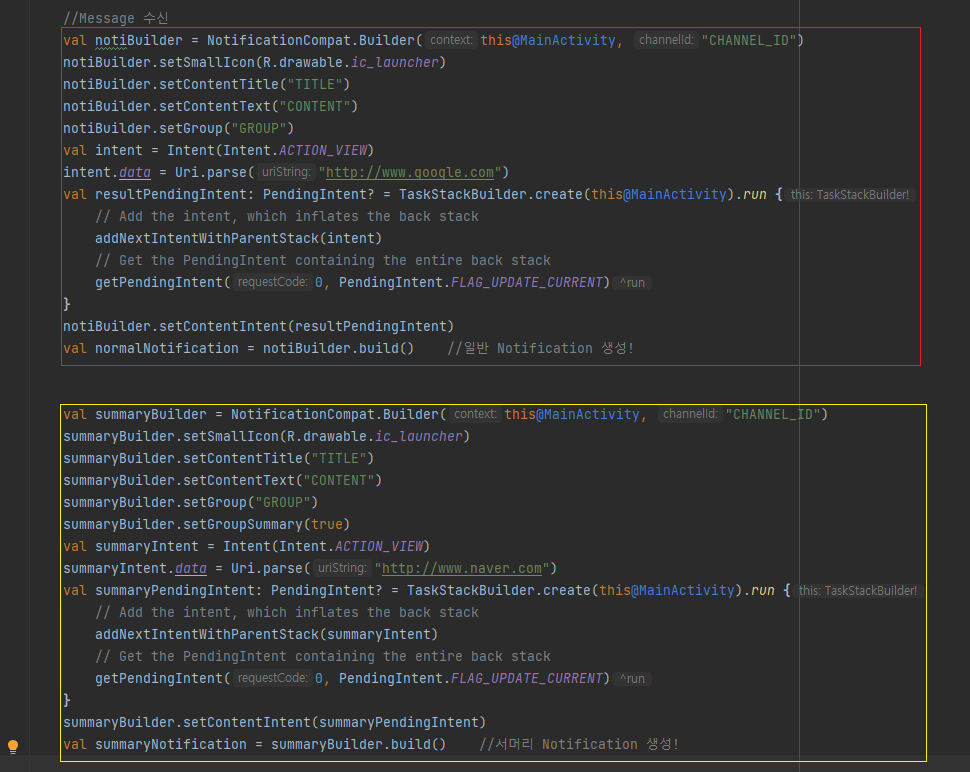Open the http://www.google.com link
Viewport: 970px width, 772px height.
tap(410, 173)
